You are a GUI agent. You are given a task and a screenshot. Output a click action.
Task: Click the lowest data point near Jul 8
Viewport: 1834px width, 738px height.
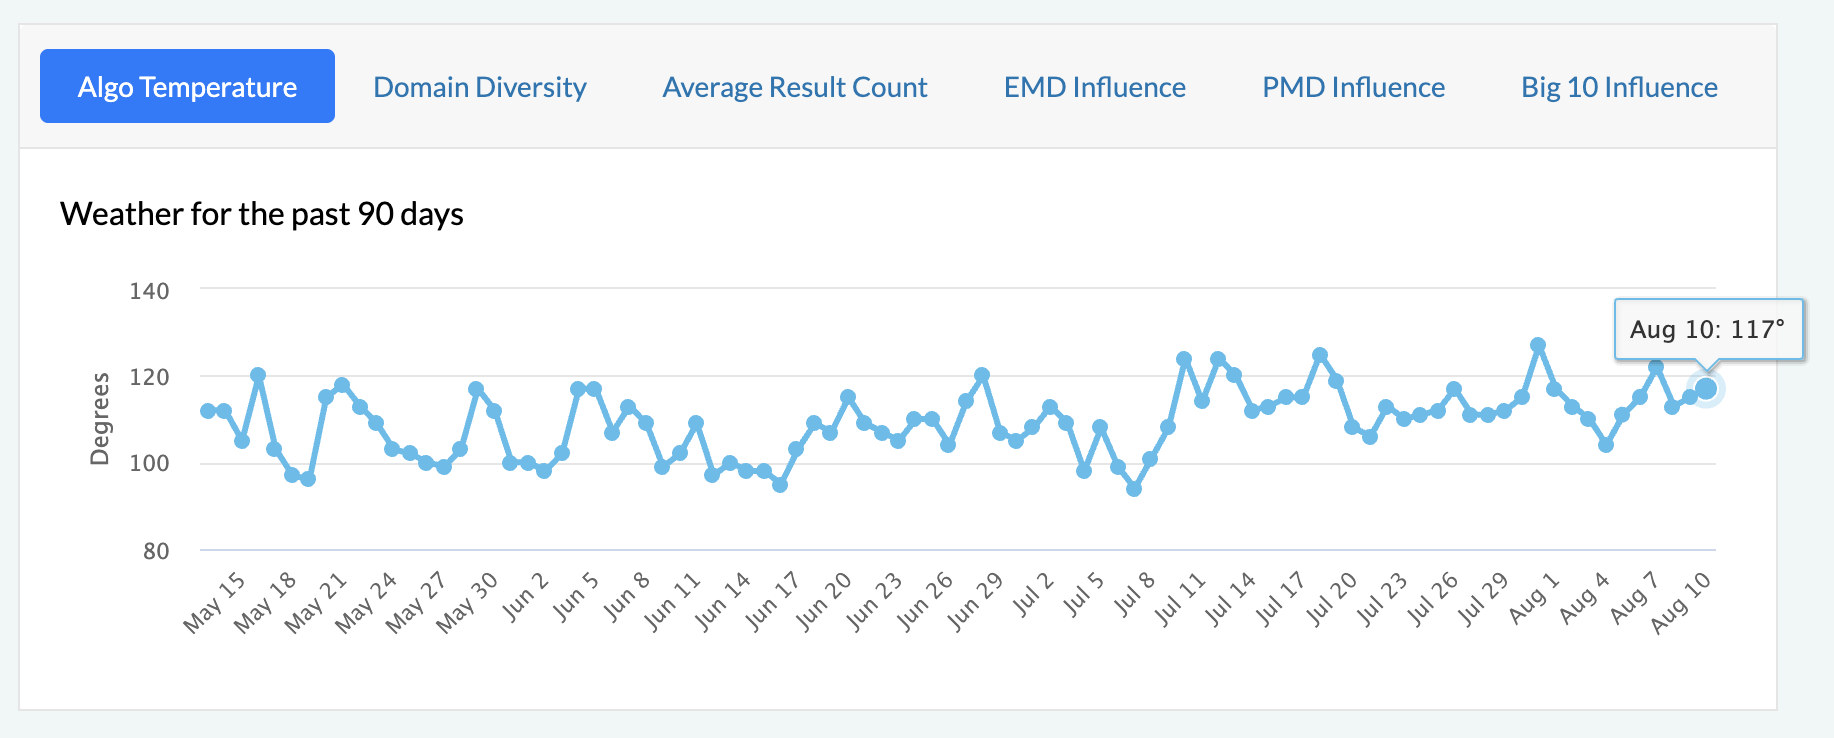click(1134, 489)
